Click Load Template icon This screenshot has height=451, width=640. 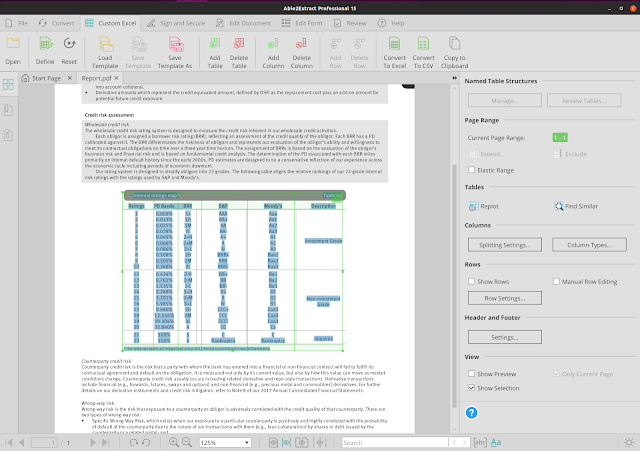pyautogui.click(x=105, y=44)
